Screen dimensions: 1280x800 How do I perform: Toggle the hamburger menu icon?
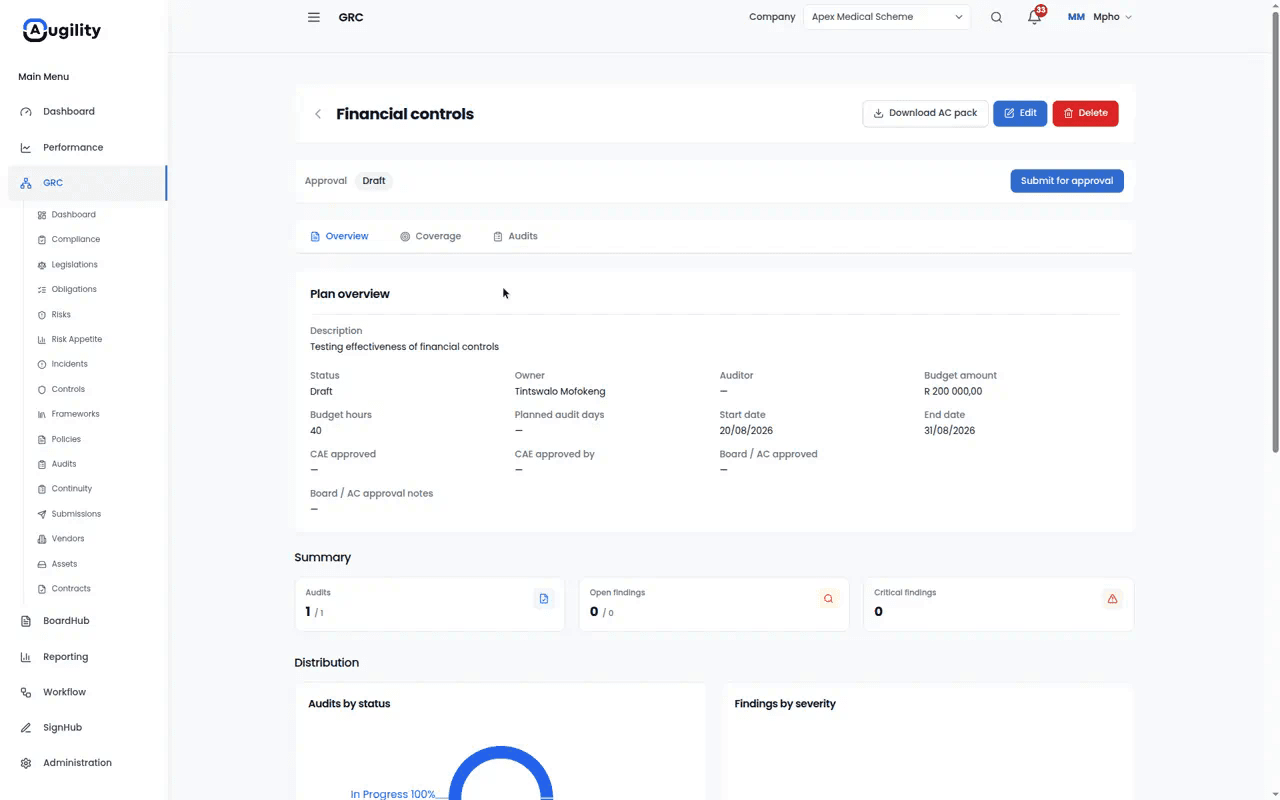[314, 17]
